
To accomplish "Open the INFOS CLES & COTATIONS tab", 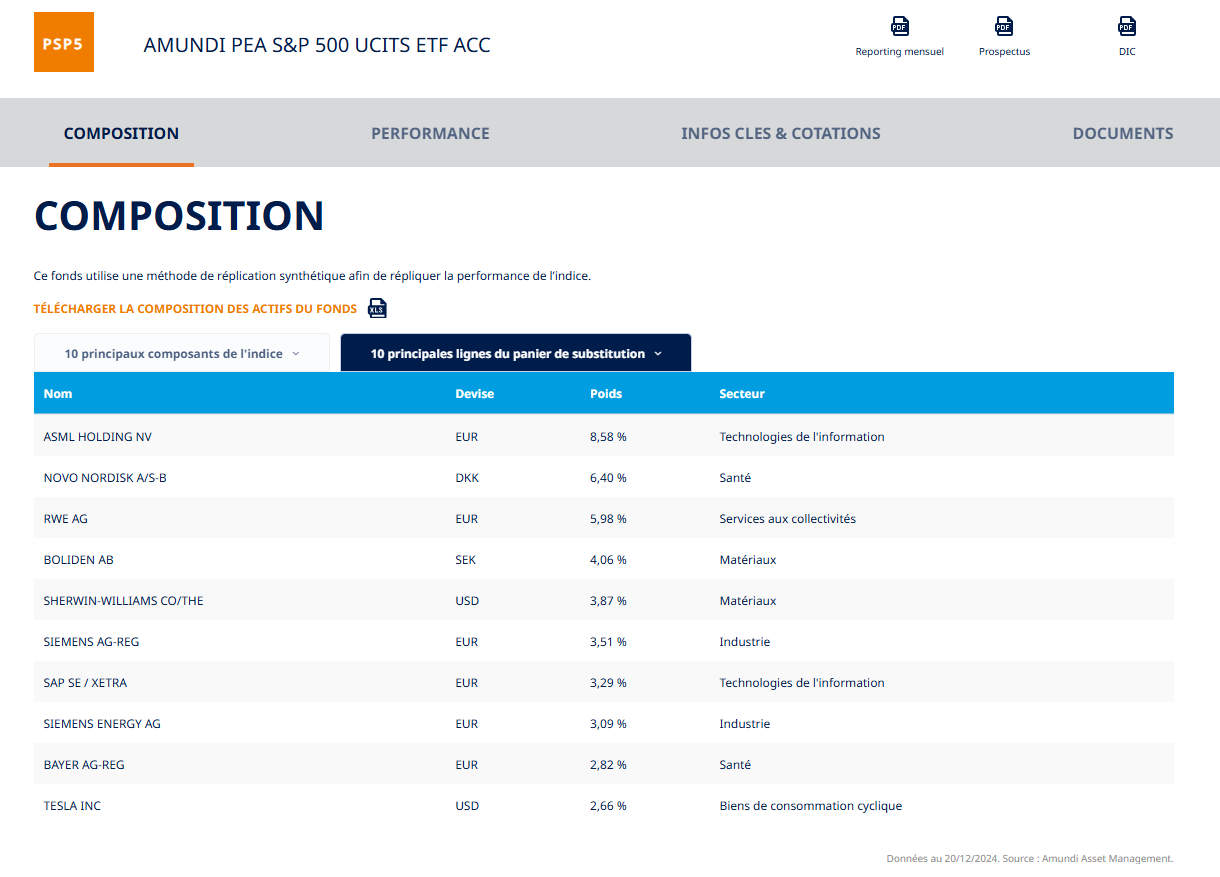I will (x=781, y=133).
